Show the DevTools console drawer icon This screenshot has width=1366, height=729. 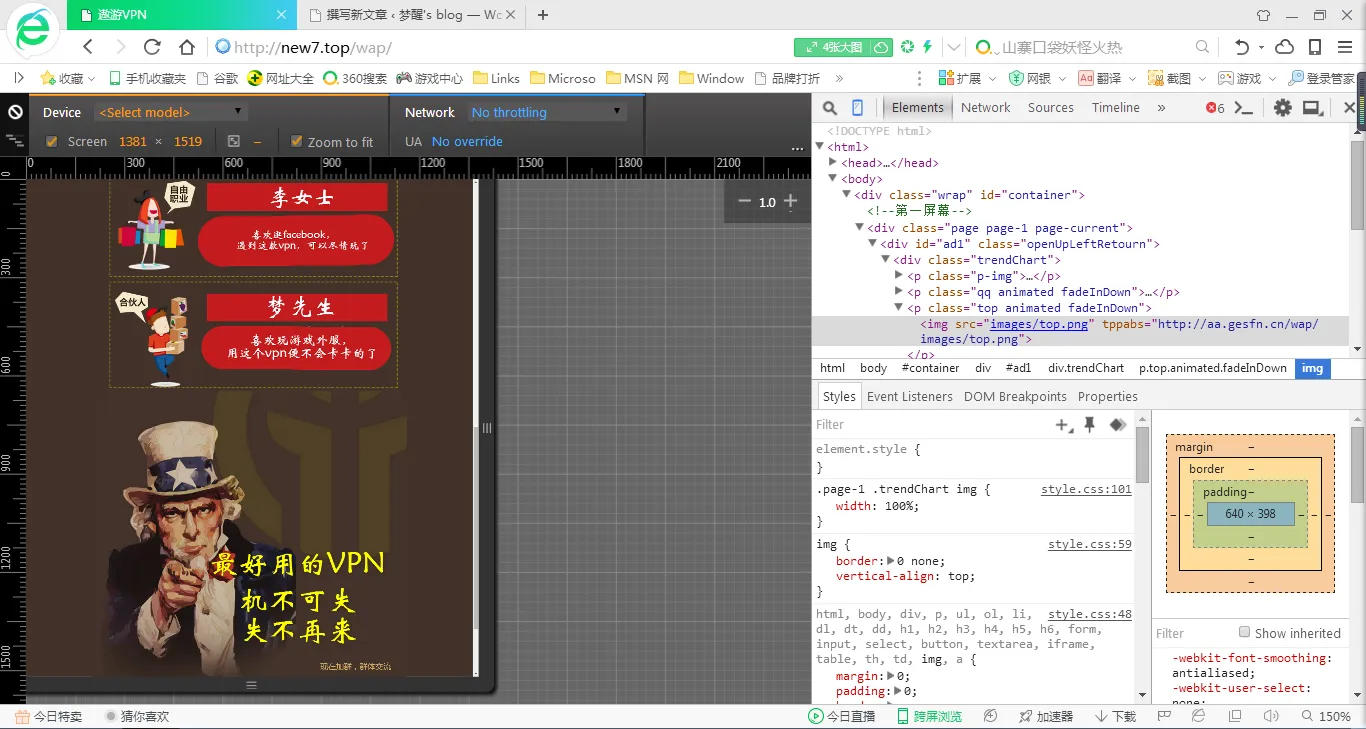pos(1243,108)
